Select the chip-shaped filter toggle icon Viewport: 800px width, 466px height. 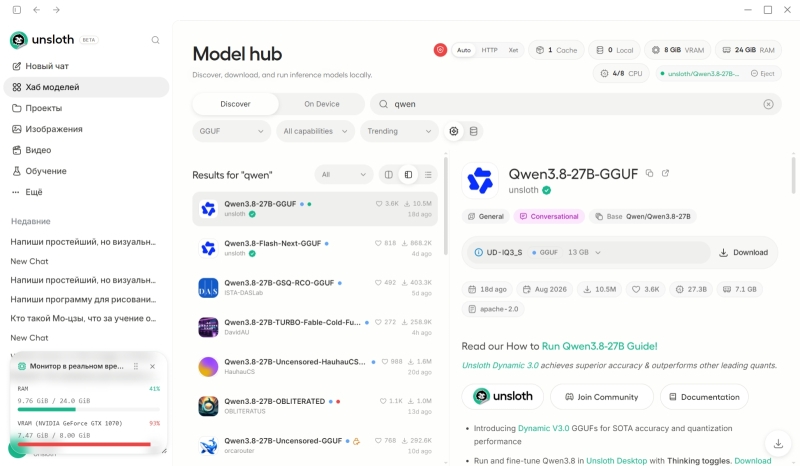(x=454, y=131)
